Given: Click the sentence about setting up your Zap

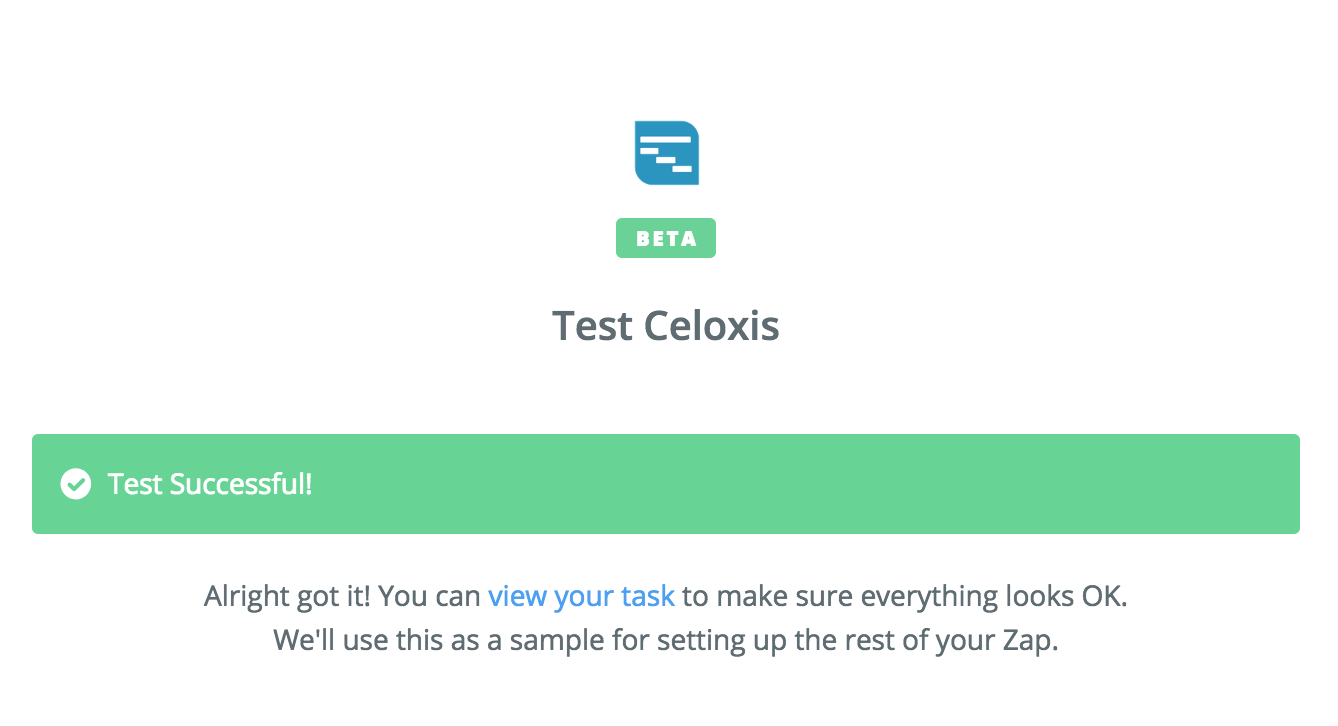Looking at the screenshot, I should [665, 640].
